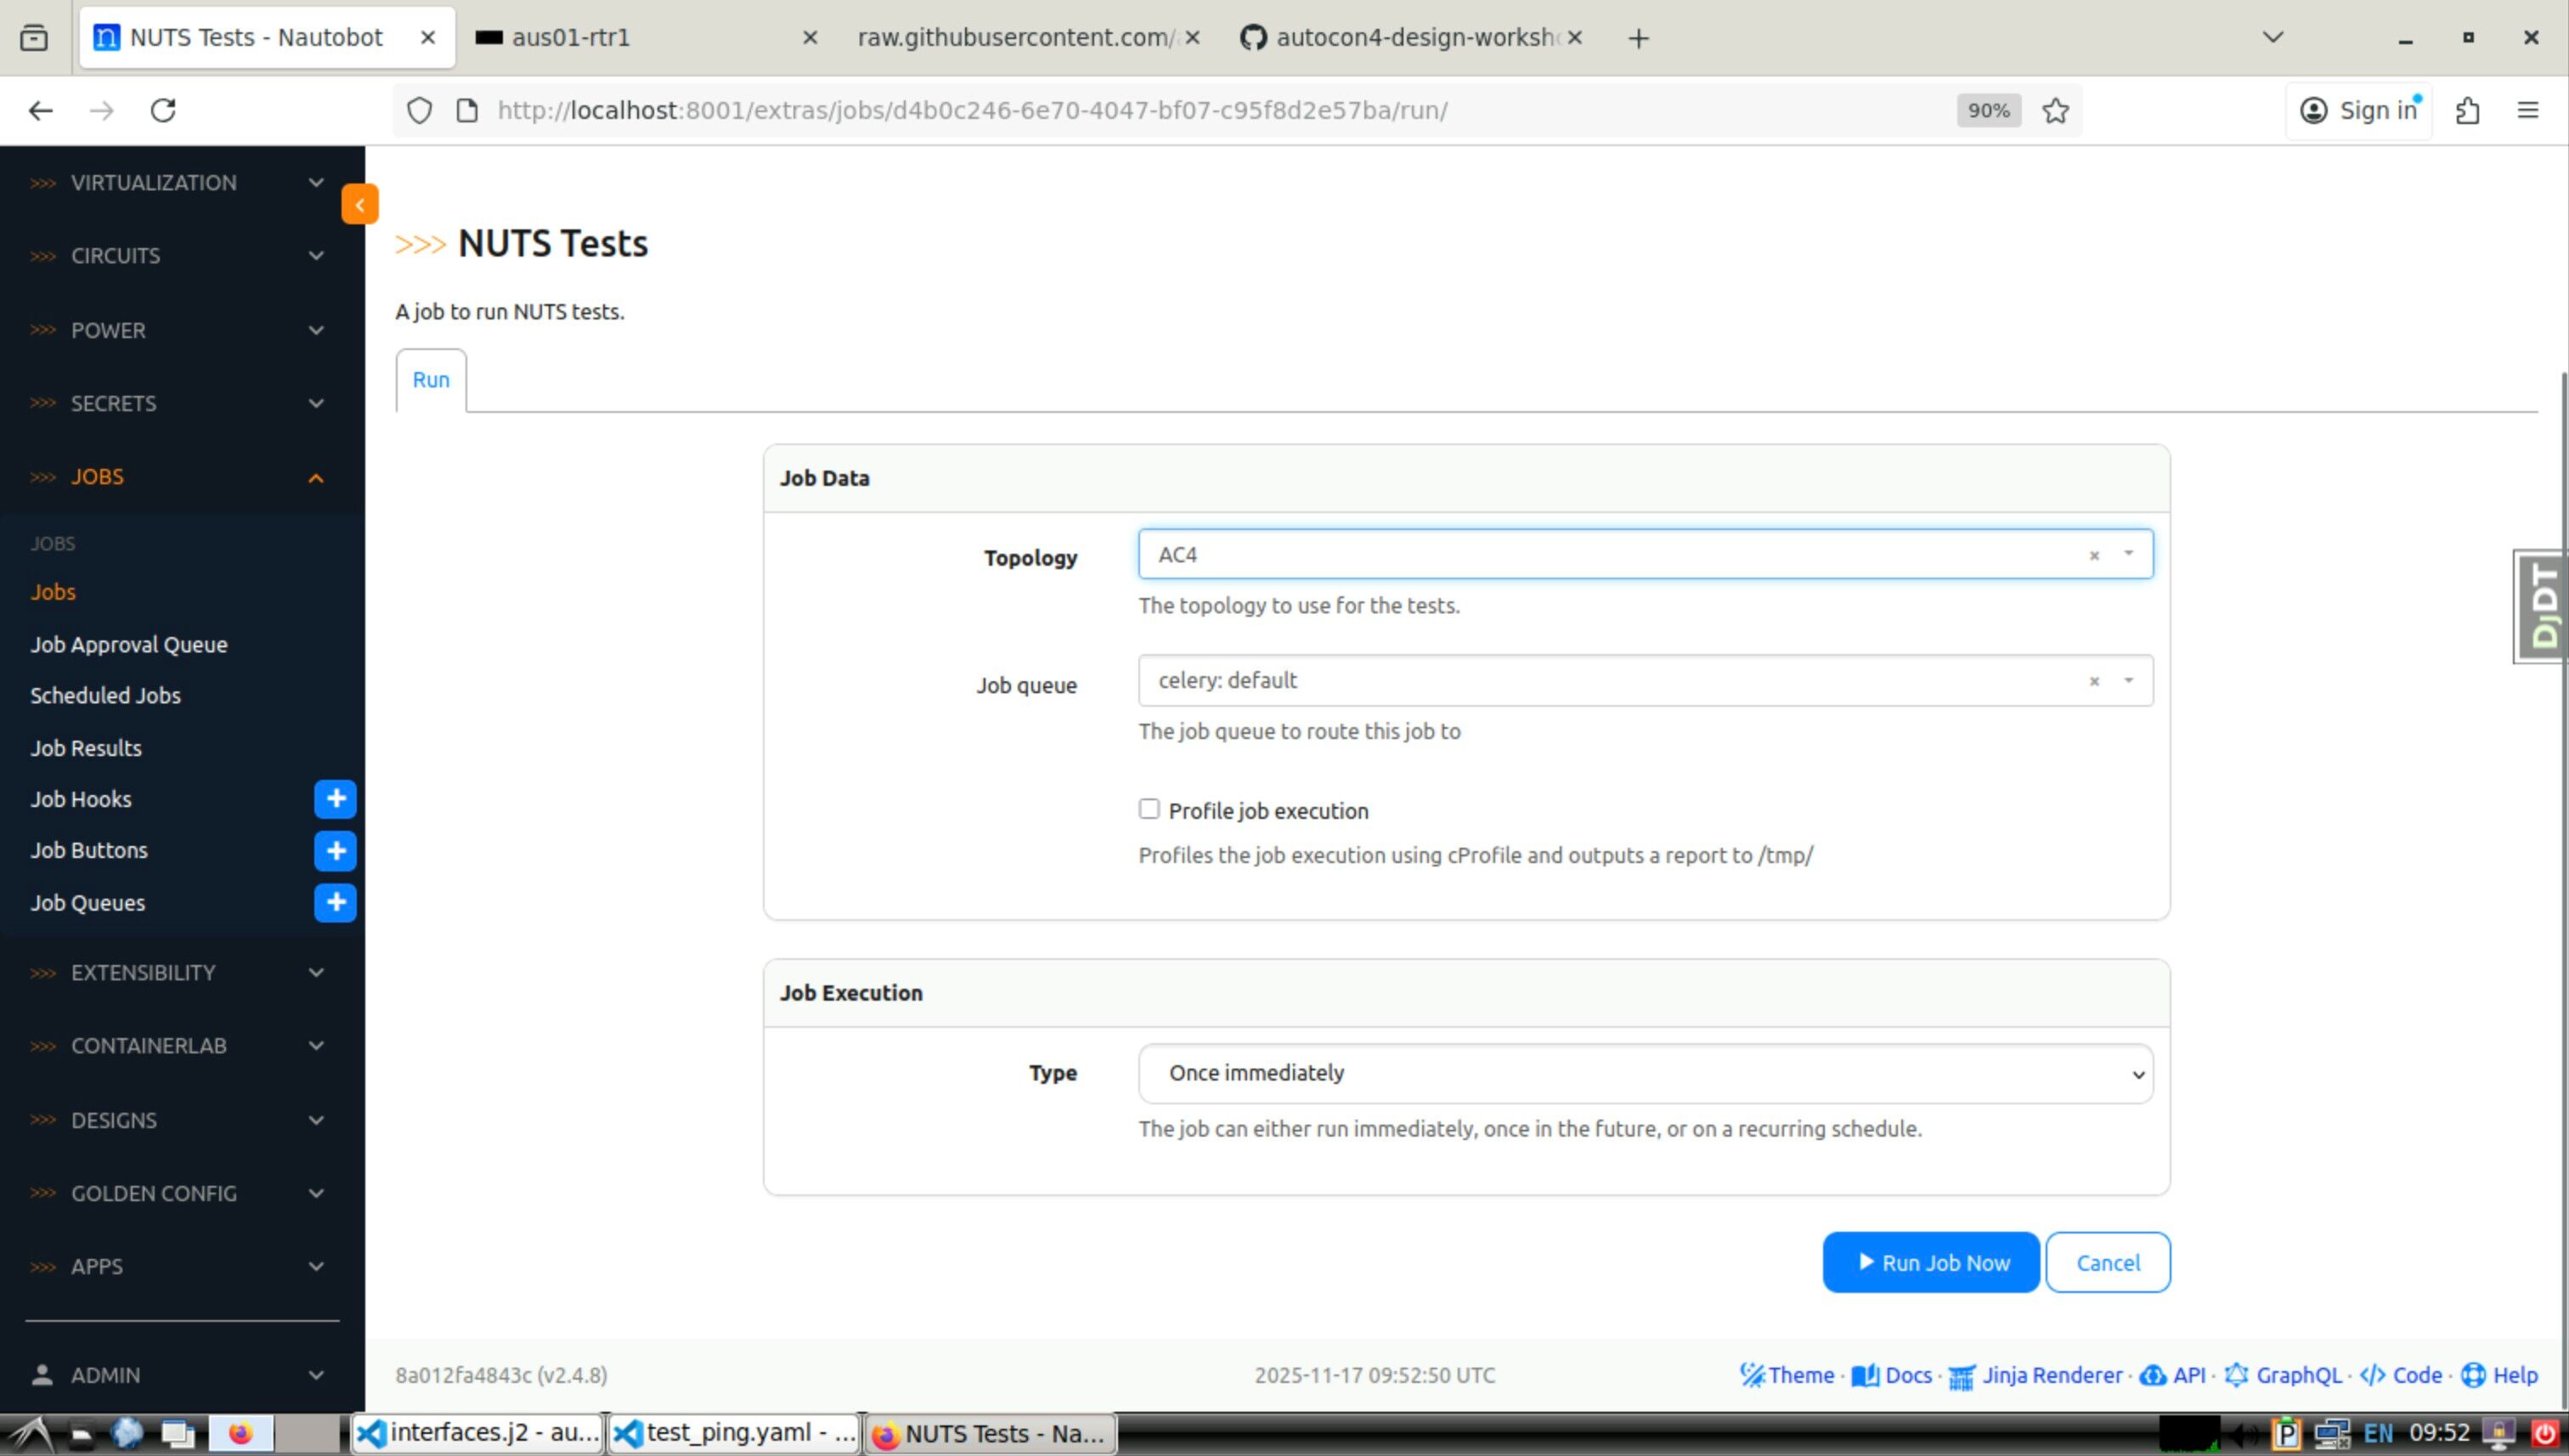Add a new Job Queue via plus icon
2569x1456 pixels.
click(x=335, y=902)
